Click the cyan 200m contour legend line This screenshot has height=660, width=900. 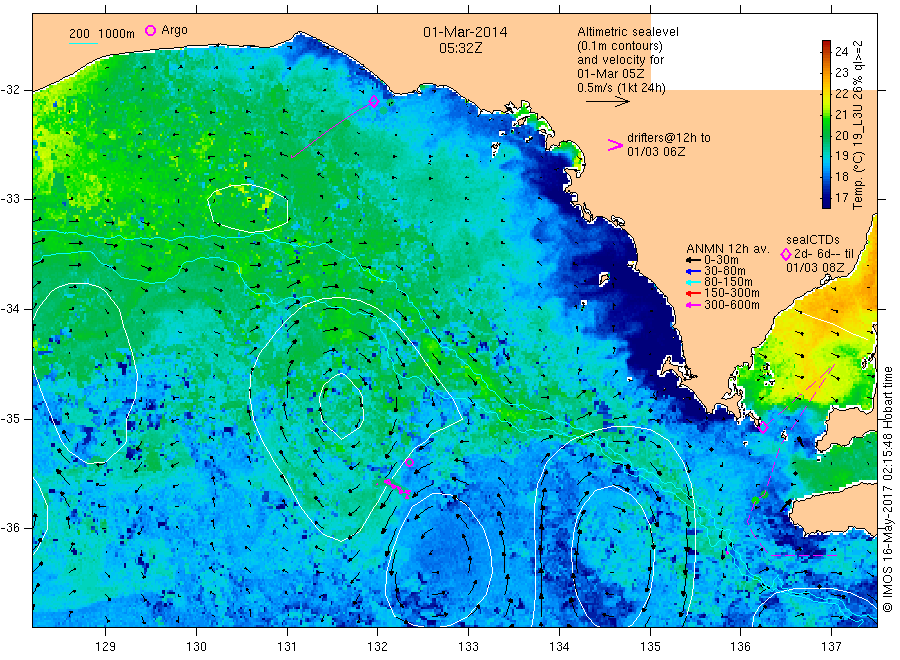(x=83, y=43)
